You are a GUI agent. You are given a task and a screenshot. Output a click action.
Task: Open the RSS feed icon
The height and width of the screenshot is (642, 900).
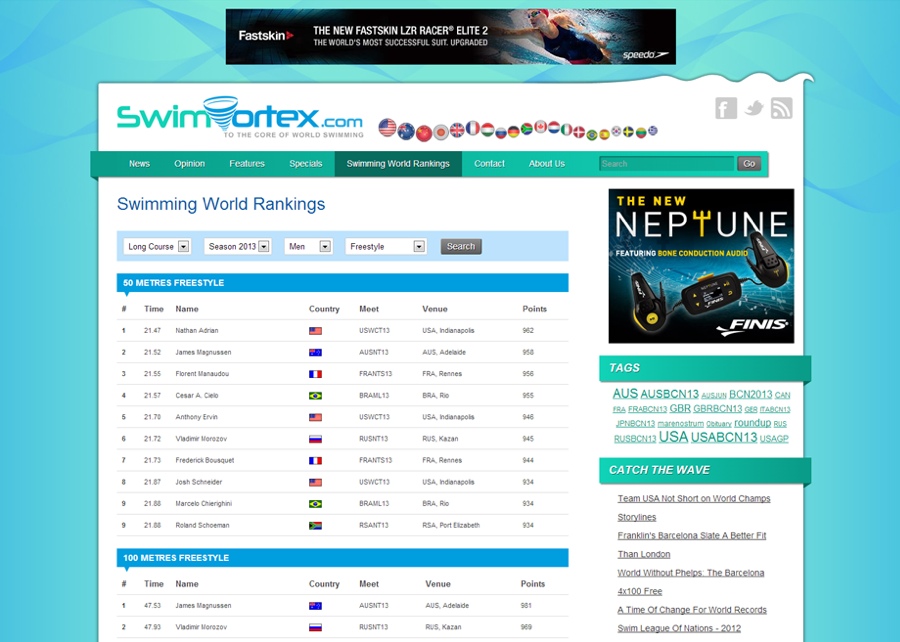781,108
